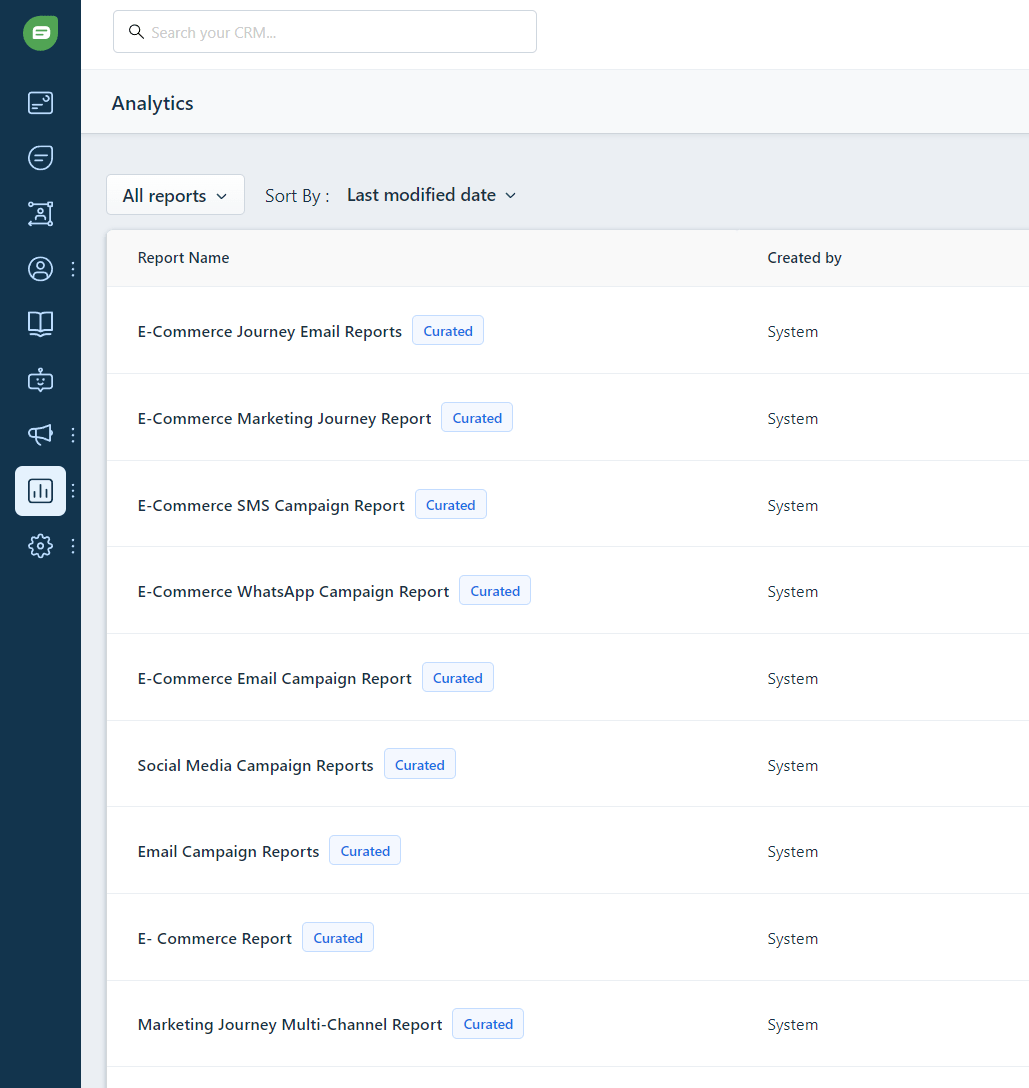Open the conversations chat icon
The width and height of the screenshot is (1029, 1088).
click(x=40, y=158)
